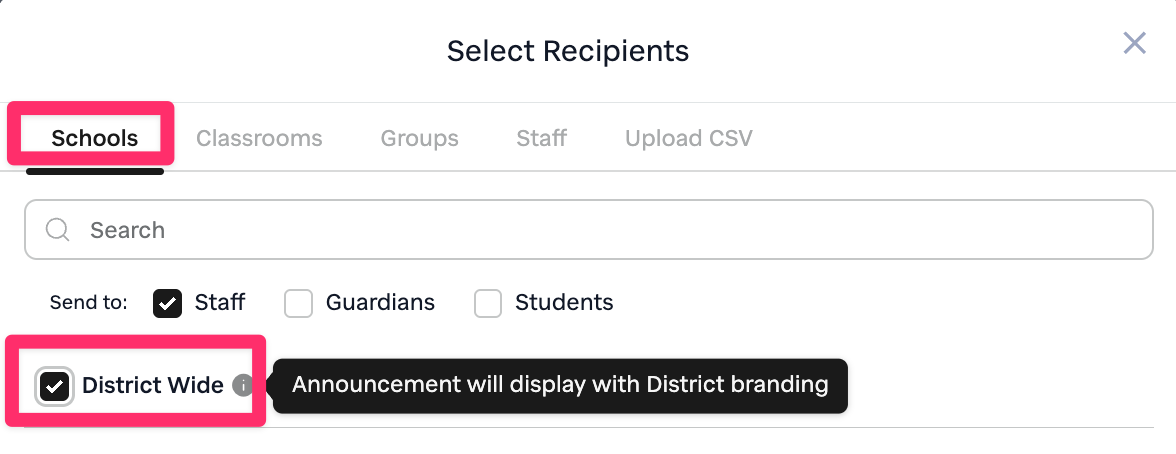Viewport: 1176px width, 454px height.
Task: Click the Select Recipients dialog title
Action: [567, 51]
